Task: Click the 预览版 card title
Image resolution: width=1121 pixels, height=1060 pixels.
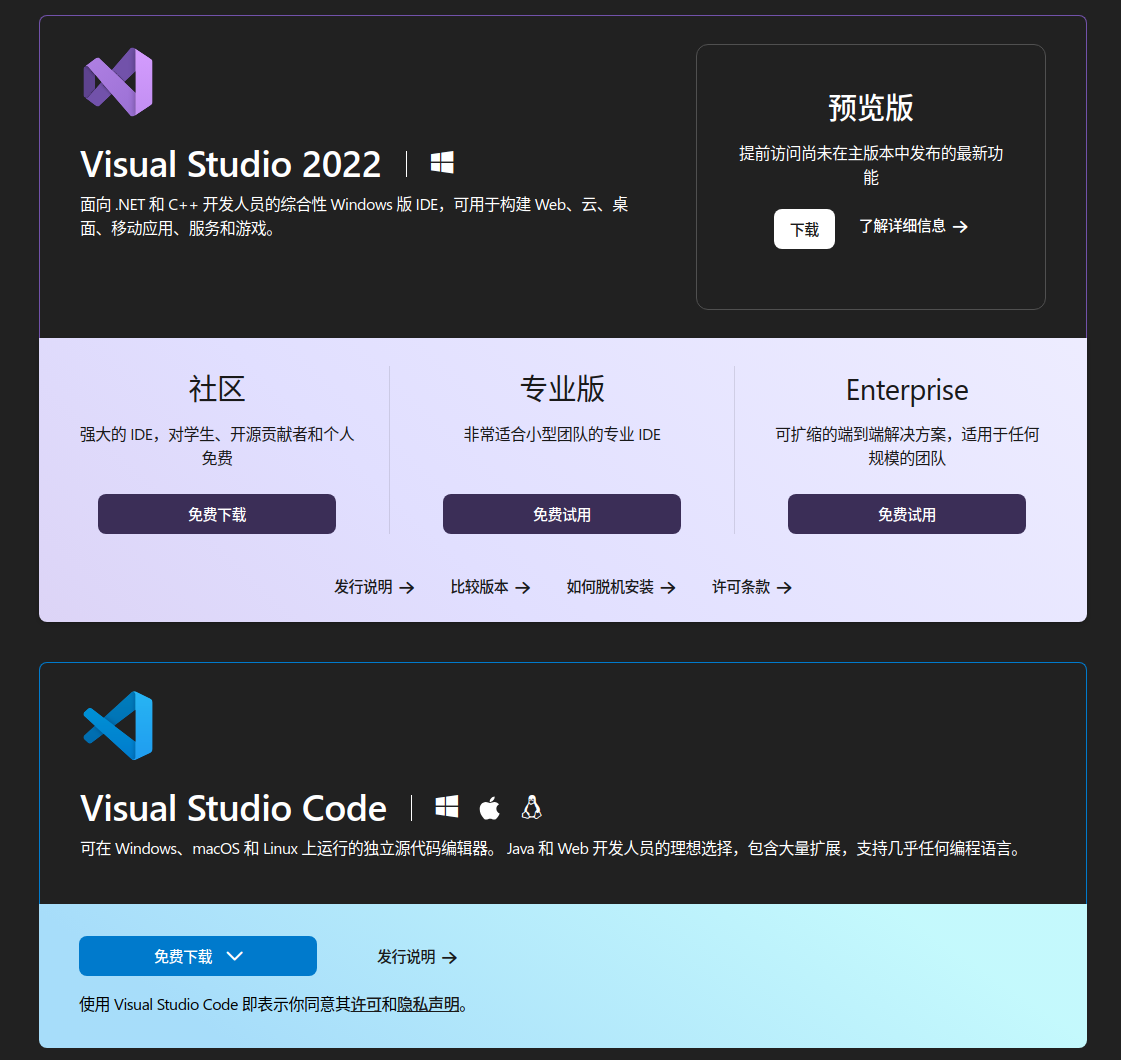Action: pyautogui.click(x=871, y=108)
